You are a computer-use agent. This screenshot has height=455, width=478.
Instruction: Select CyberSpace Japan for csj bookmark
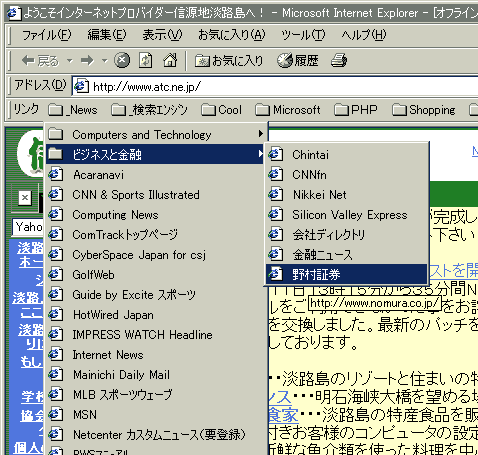coord(156,255)
